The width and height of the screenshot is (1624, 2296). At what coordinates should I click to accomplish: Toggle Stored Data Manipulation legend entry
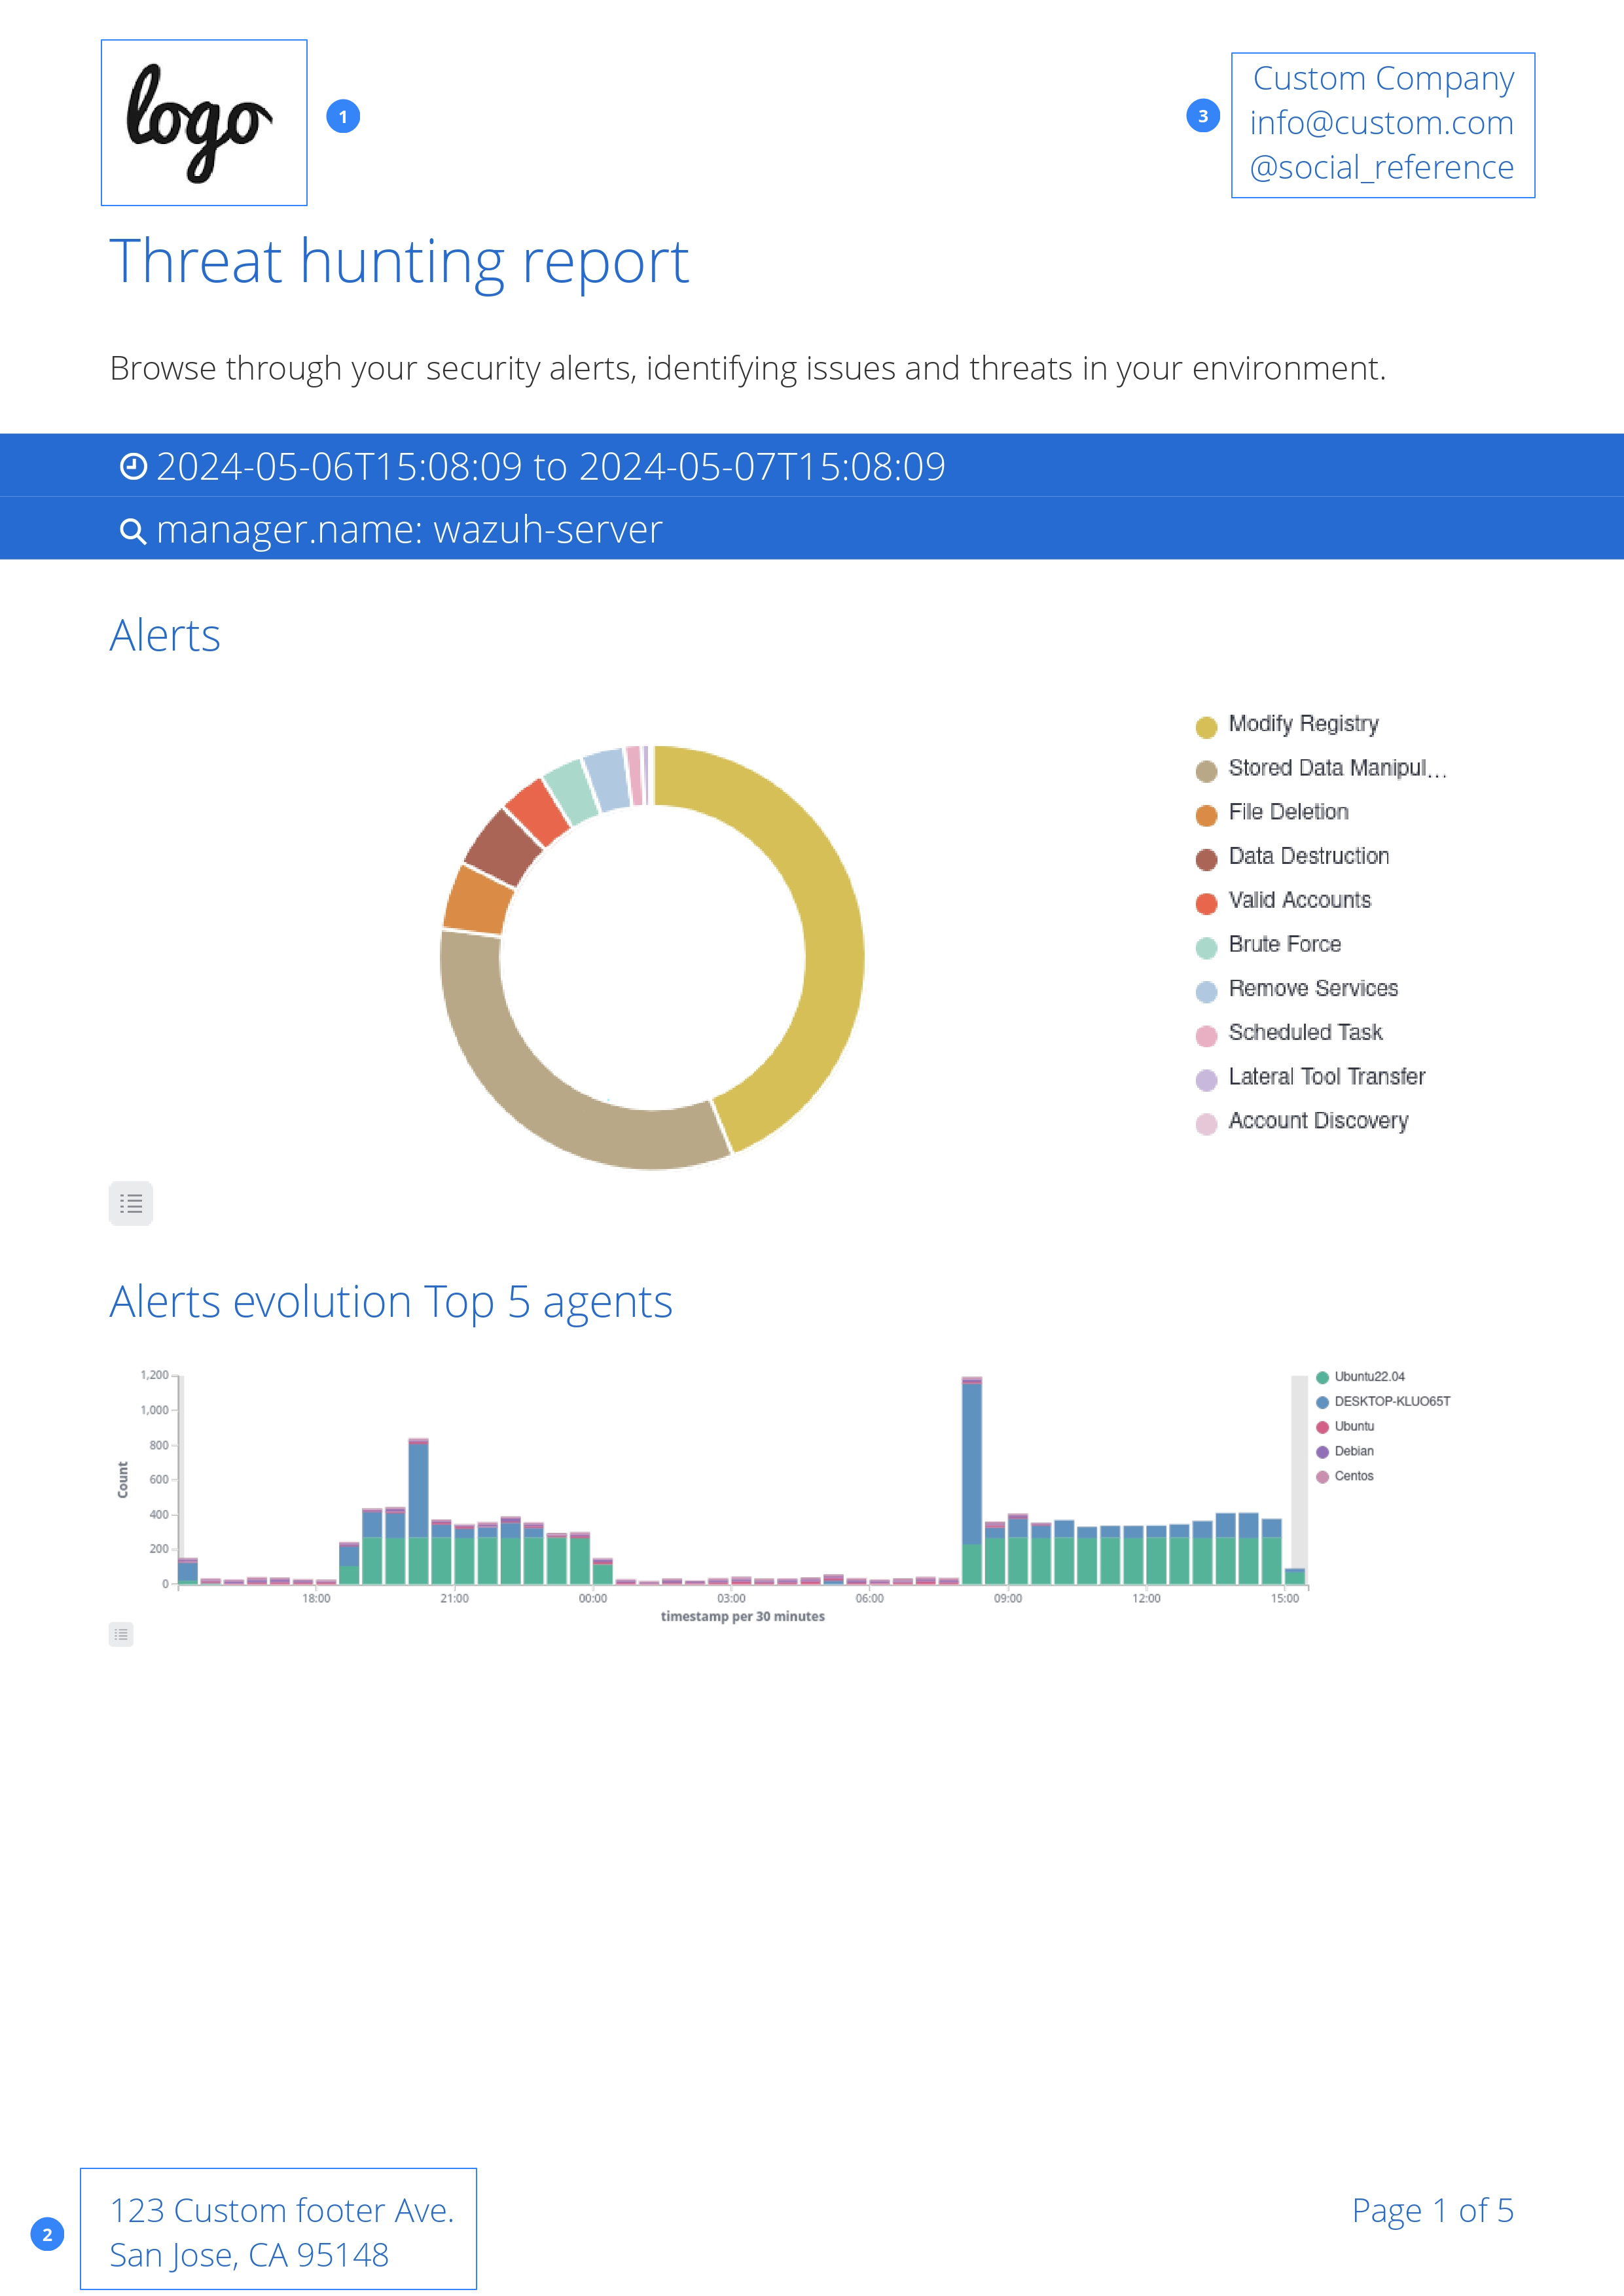pos(1336,768)
